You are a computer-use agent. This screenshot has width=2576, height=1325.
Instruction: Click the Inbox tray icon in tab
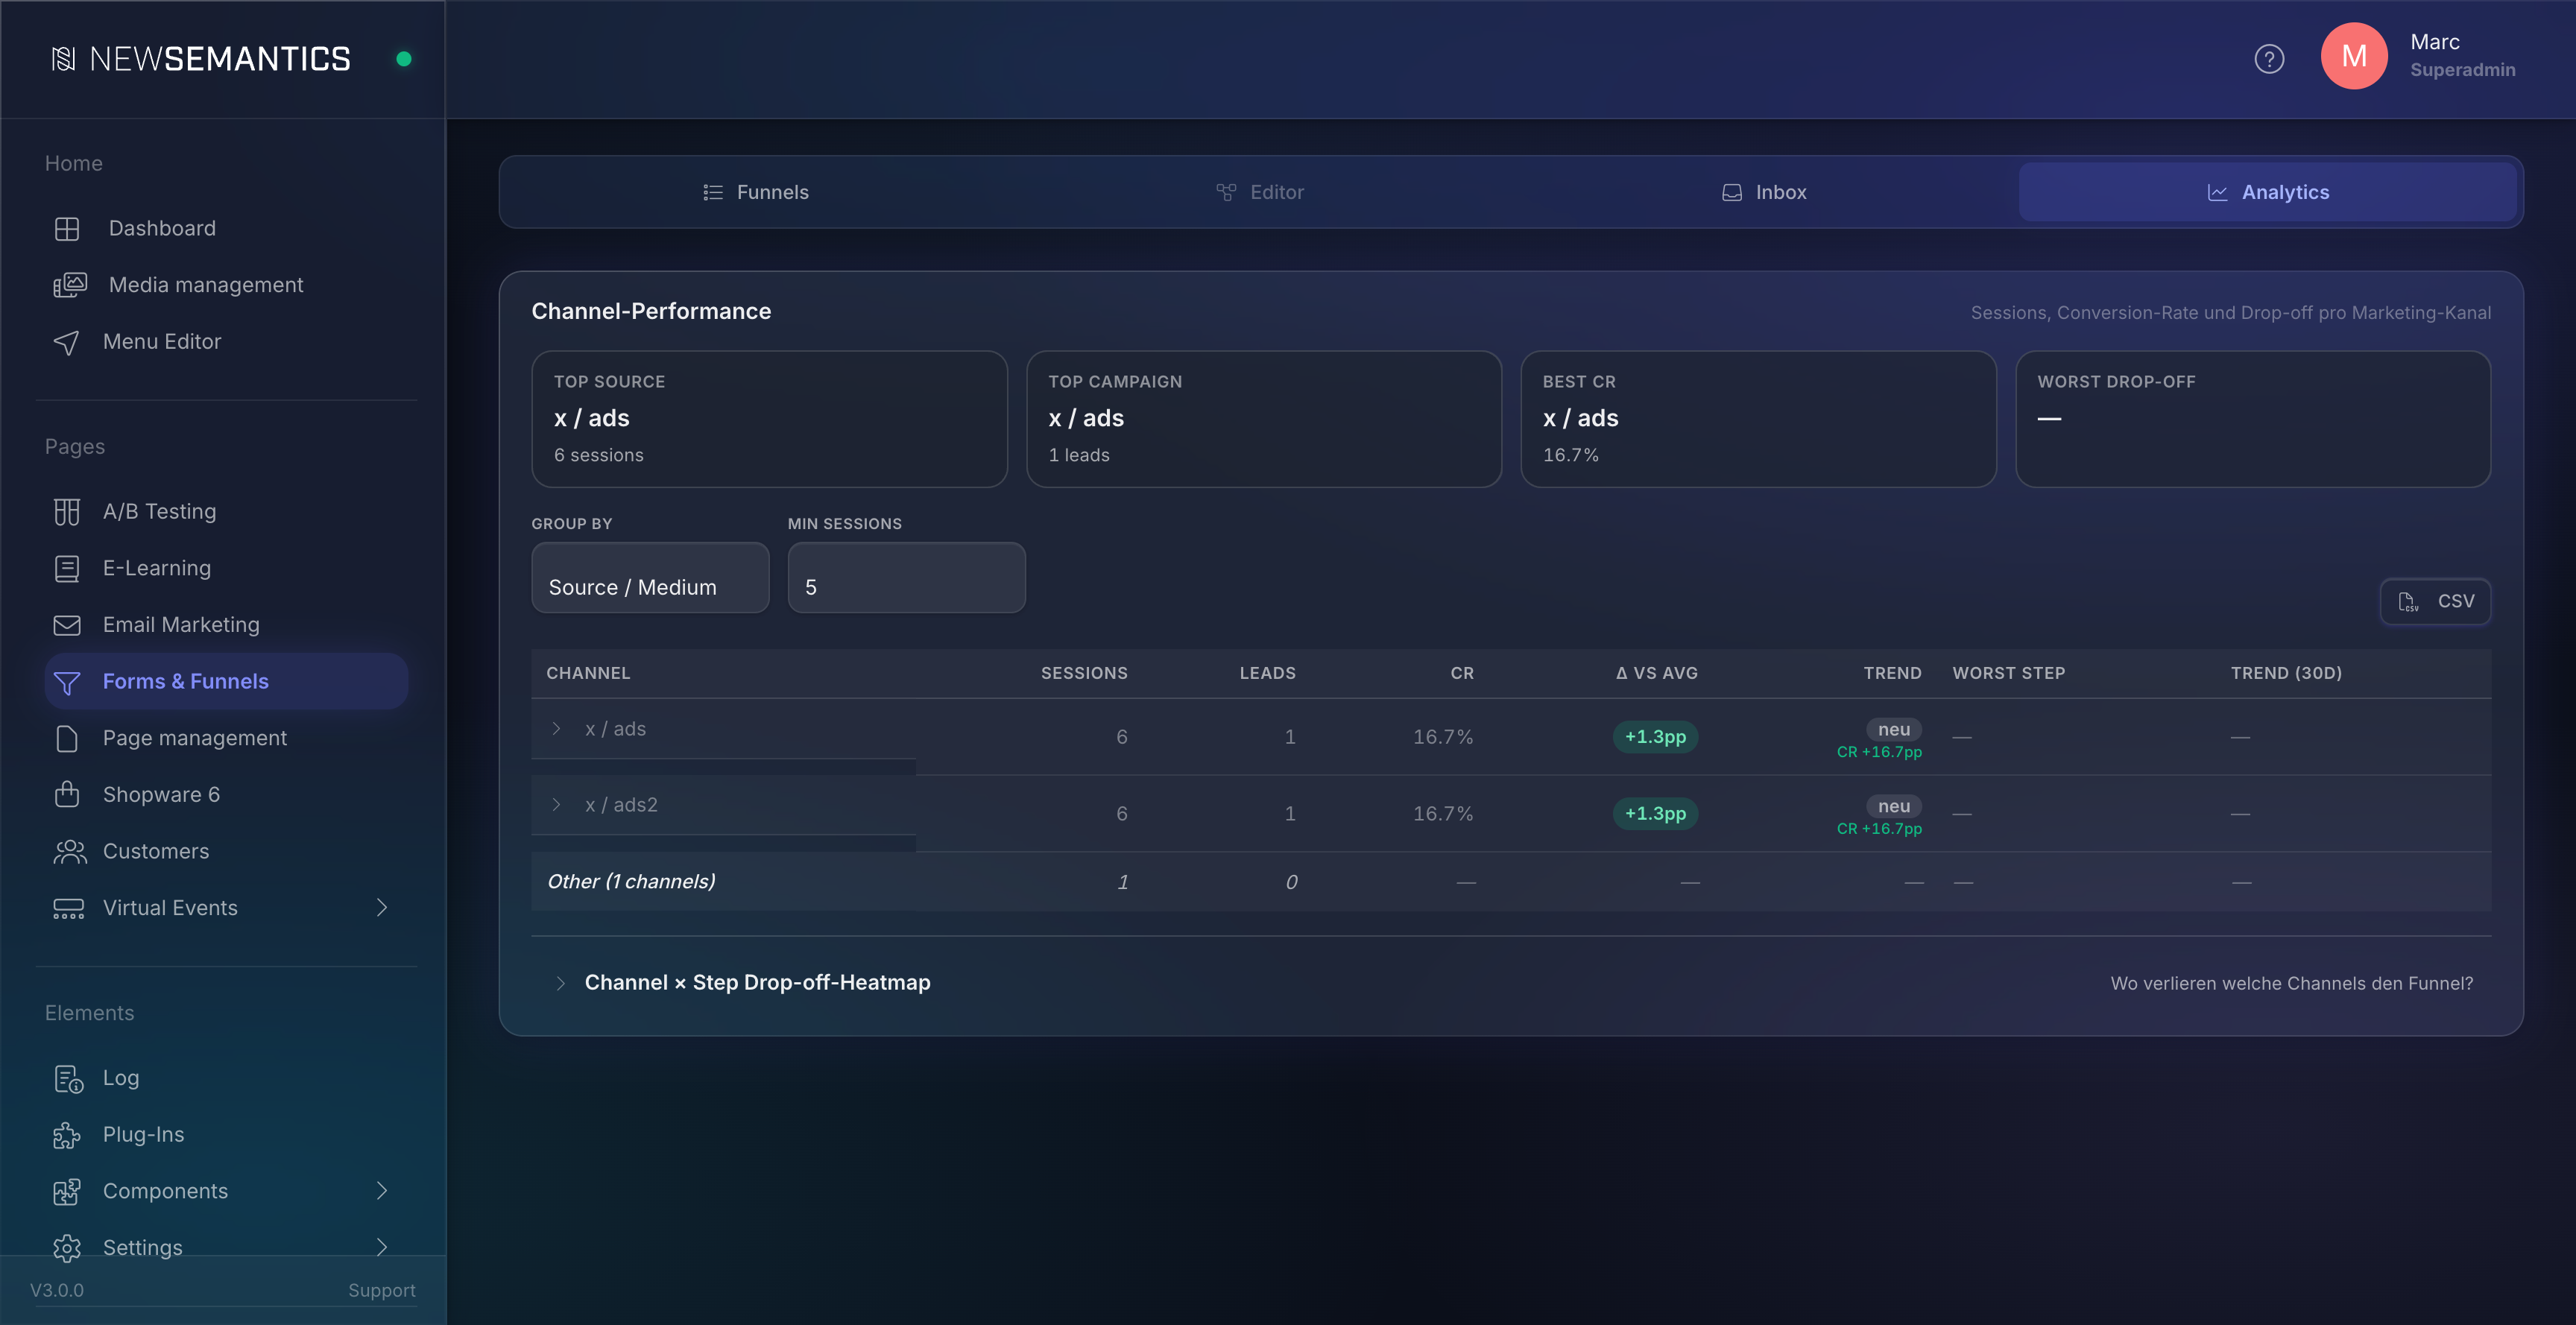(1732, 192)
